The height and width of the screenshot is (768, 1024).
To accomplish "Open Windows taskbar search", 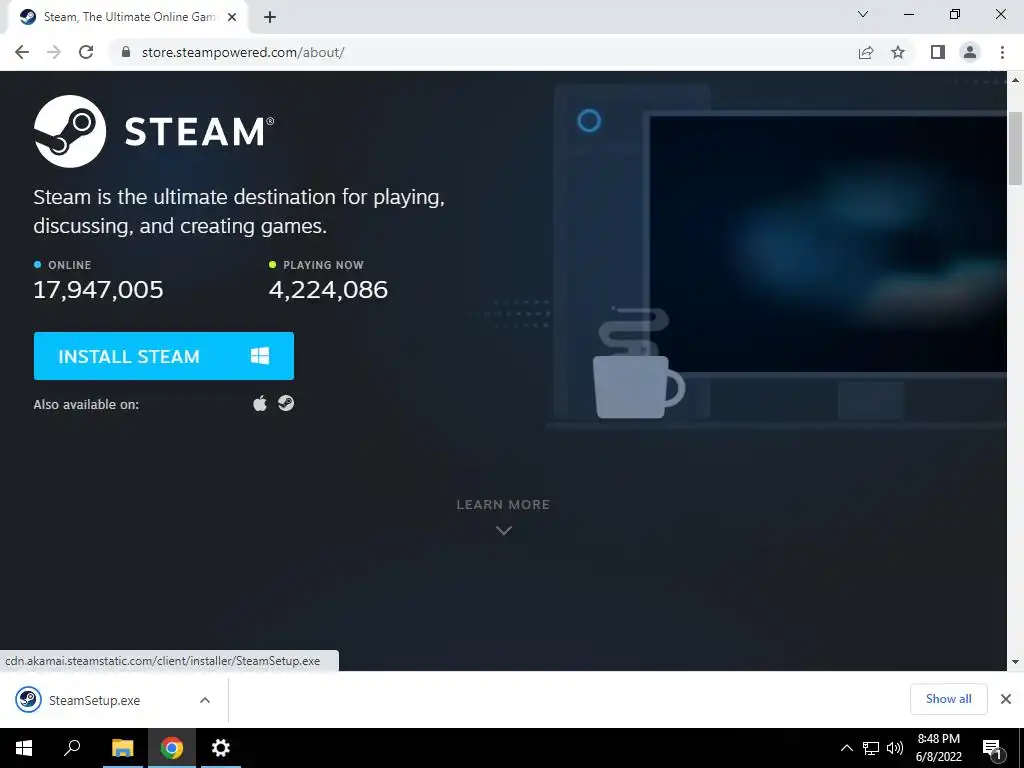I will [72, 748].
